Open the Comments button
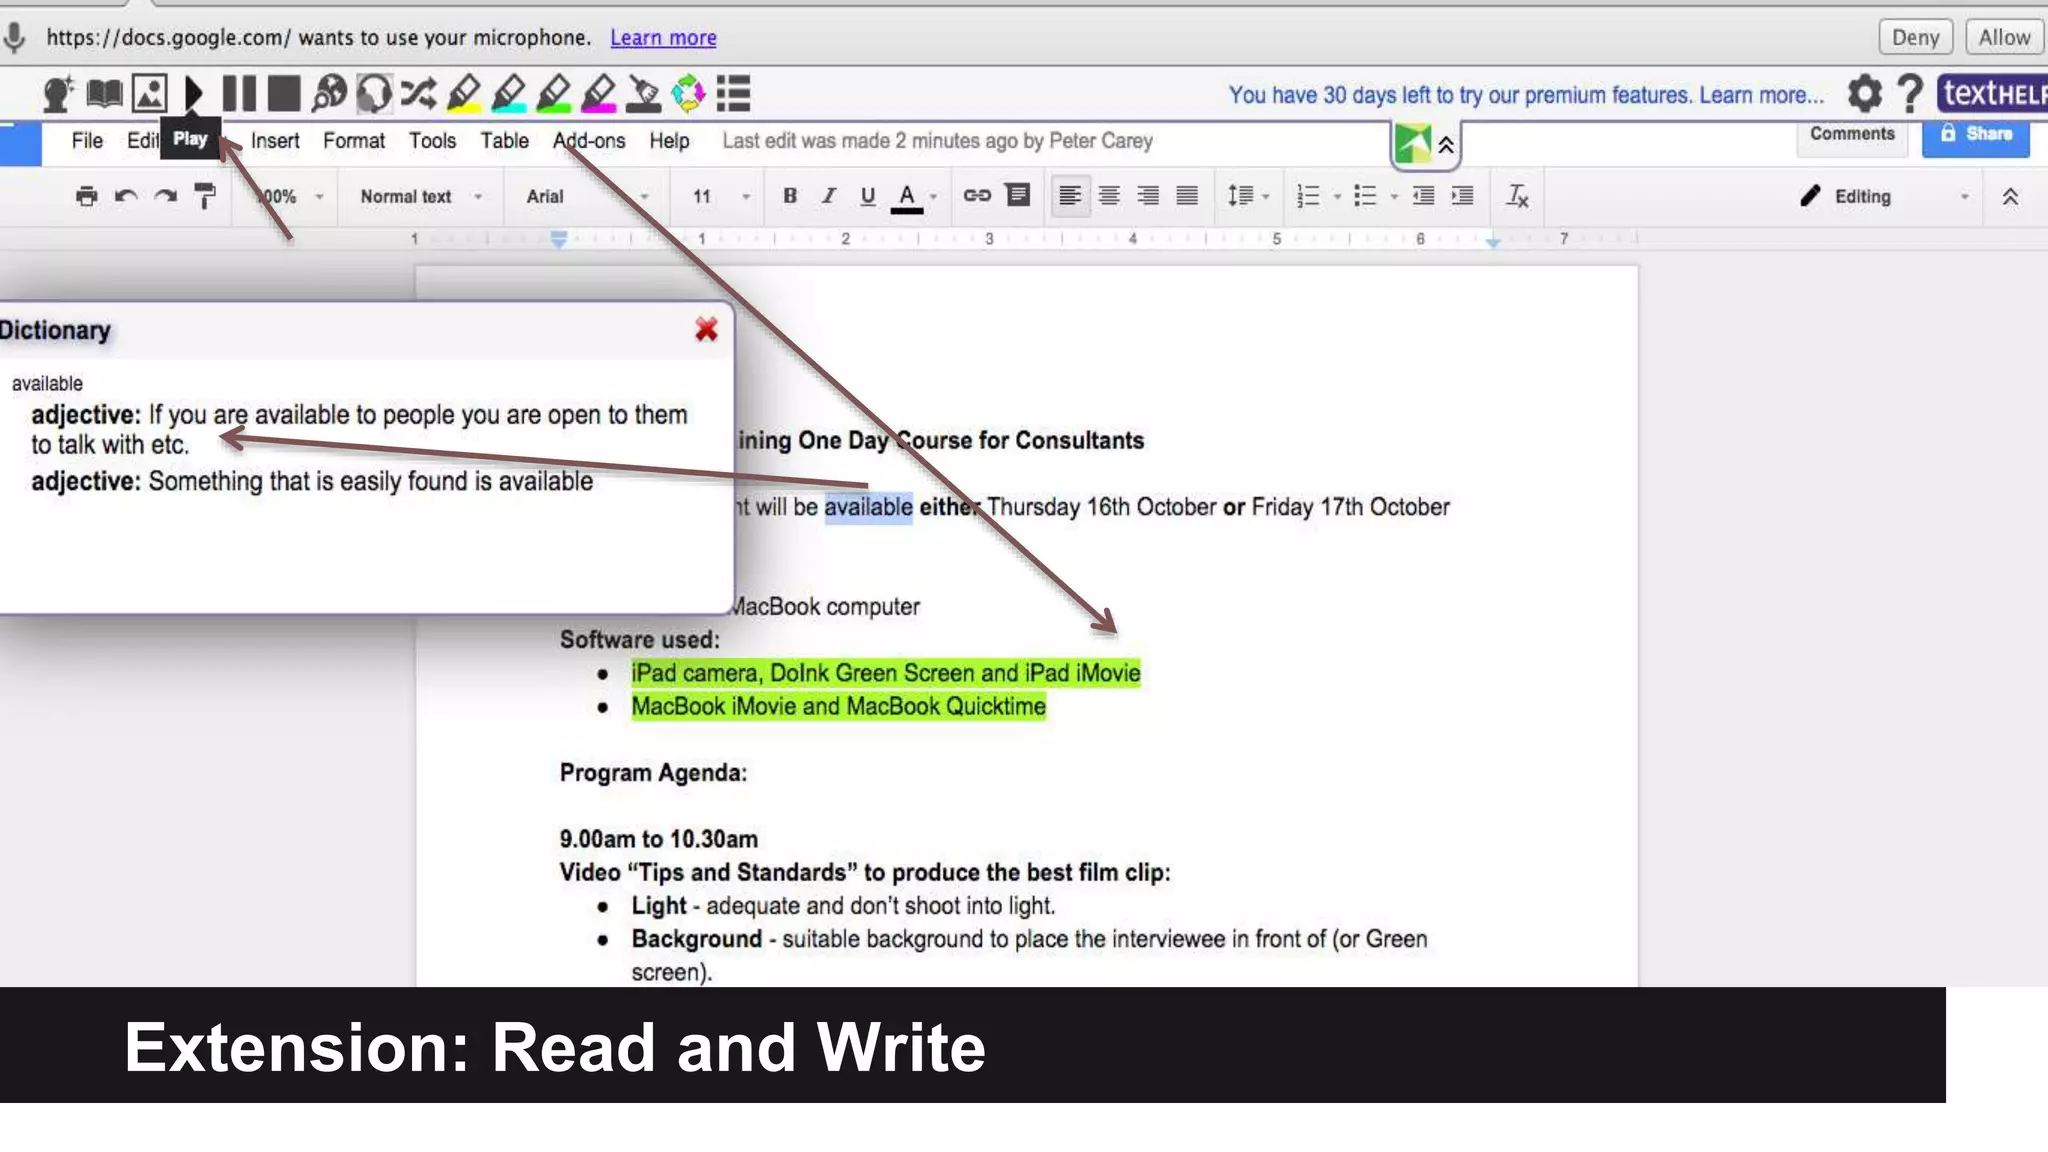The width and height of the screenshot is (2048, 1152). 1852,134
